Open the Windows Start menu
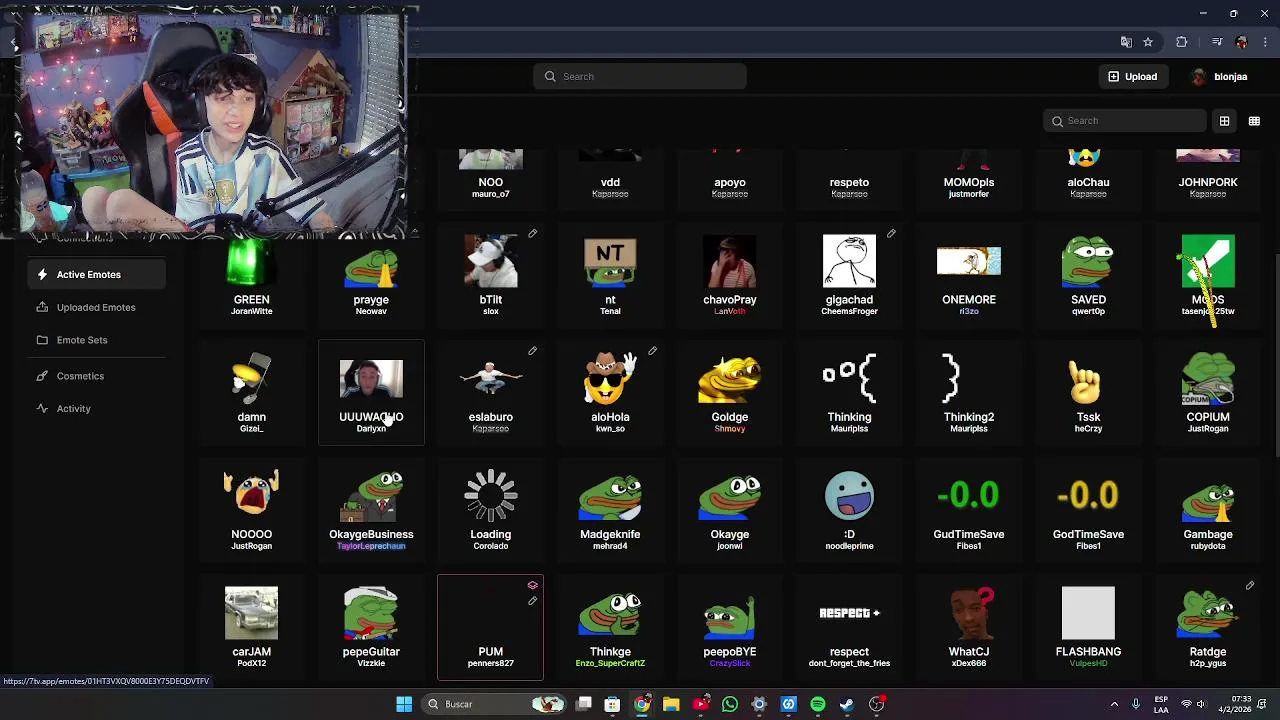1280x720 pixels. point(404,704)
